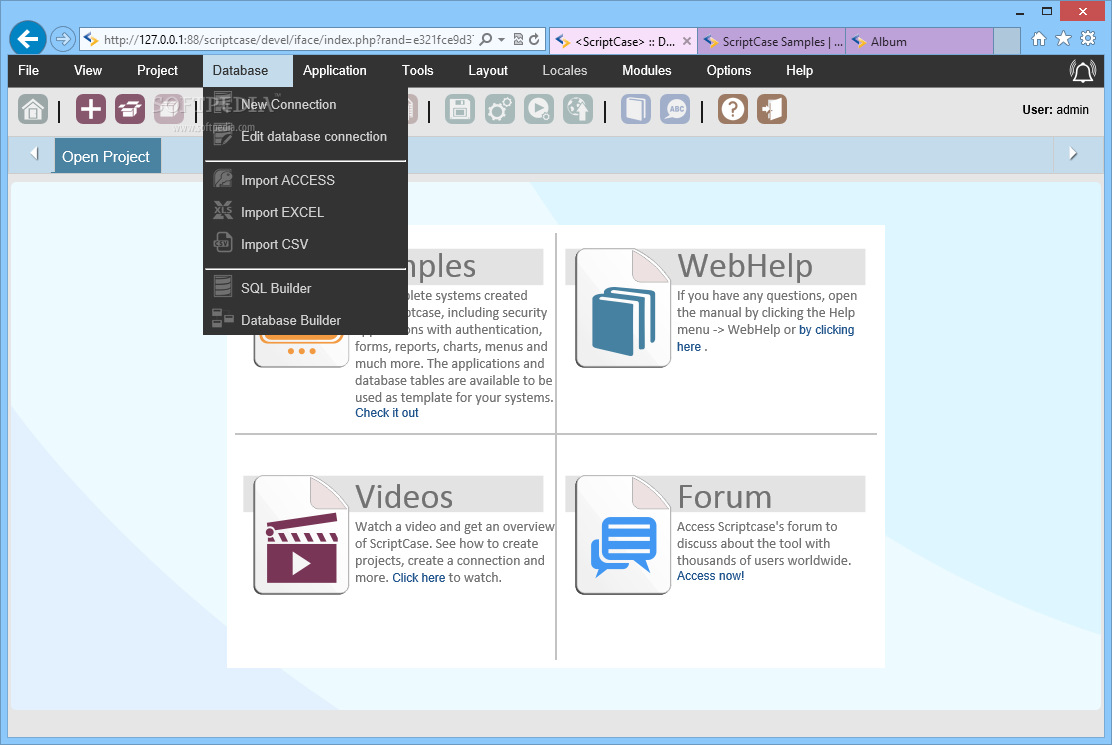Select New Connection in Database menu
The height and width of the screenshot is (745, 1112).
(x=306, y=104)
